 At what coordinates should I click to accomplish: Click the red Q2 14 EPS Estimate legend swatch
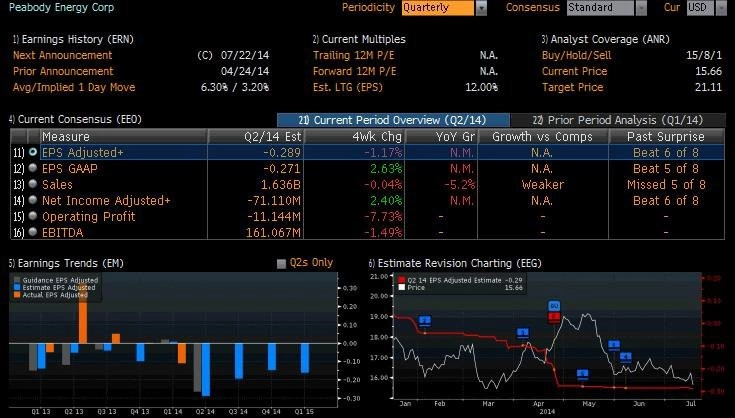pyautogui.click(x=402, y=280)
